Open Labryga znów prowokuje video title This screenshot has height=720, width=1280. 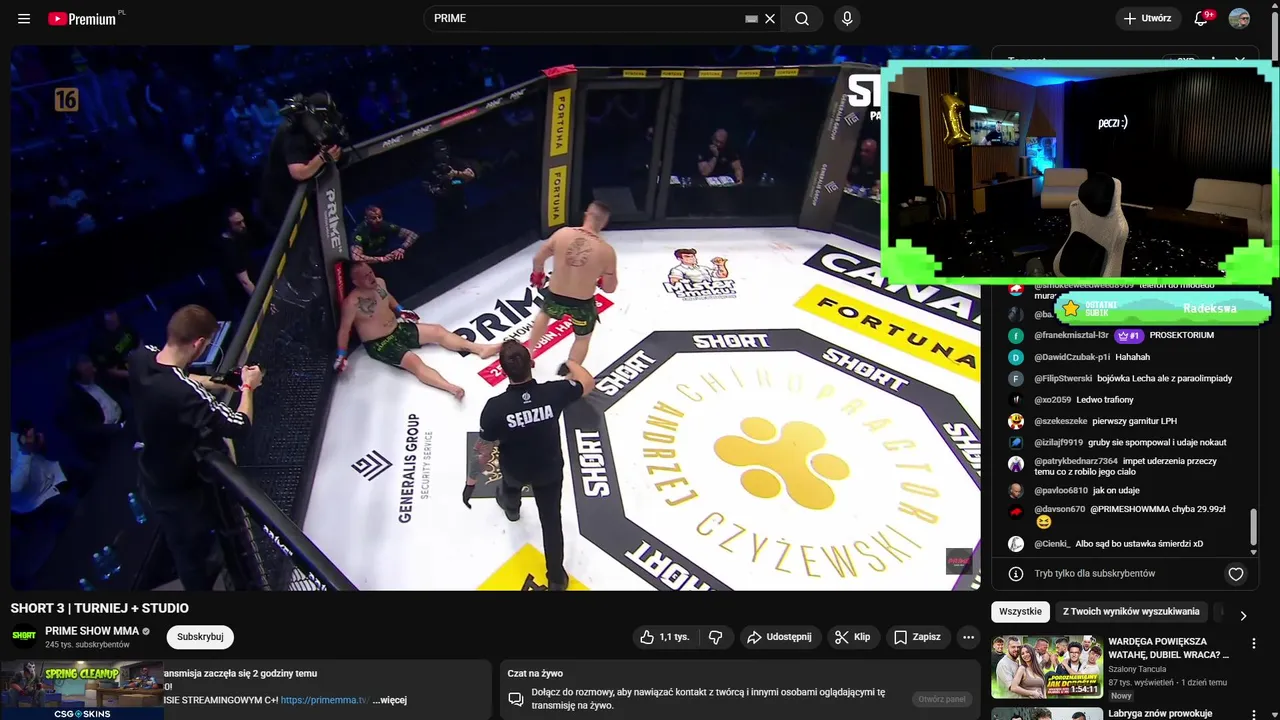tap(1160, 714)
